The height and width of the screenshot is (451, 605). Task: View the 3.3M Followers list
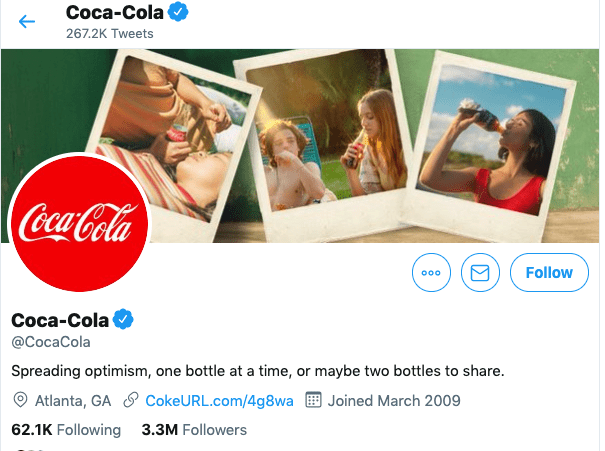click(x=194, y=430)
